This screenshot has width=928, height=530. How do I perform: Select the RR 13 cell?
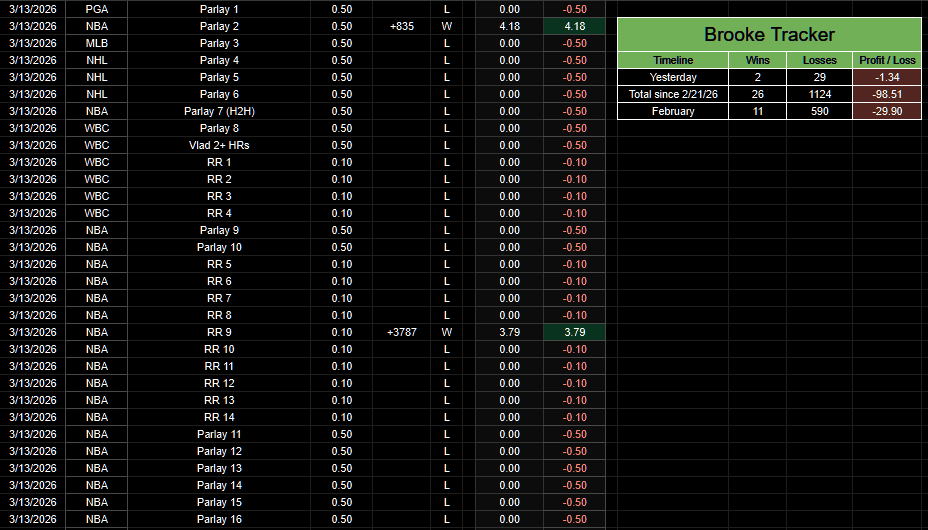pos(219,400)
